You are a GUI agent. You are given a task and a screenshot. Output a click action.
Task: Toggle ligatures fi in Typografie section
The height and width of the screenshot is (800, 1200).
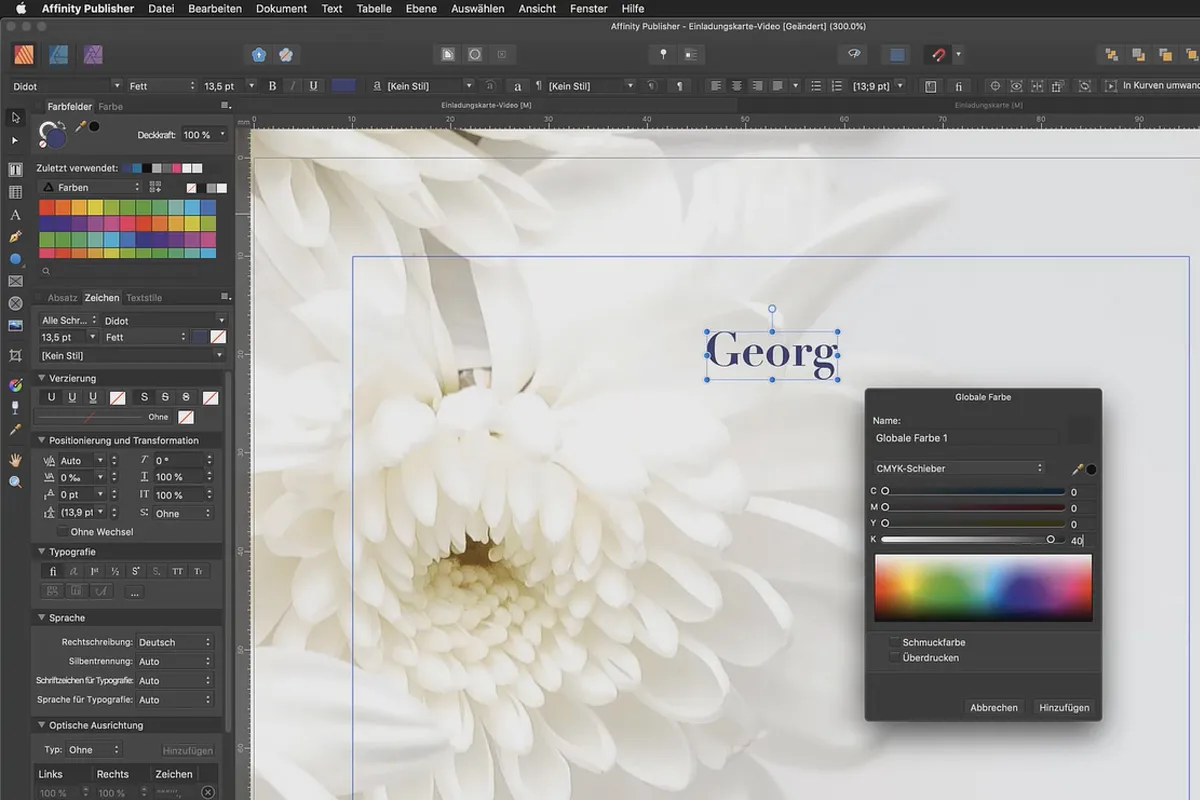point(53,571)
